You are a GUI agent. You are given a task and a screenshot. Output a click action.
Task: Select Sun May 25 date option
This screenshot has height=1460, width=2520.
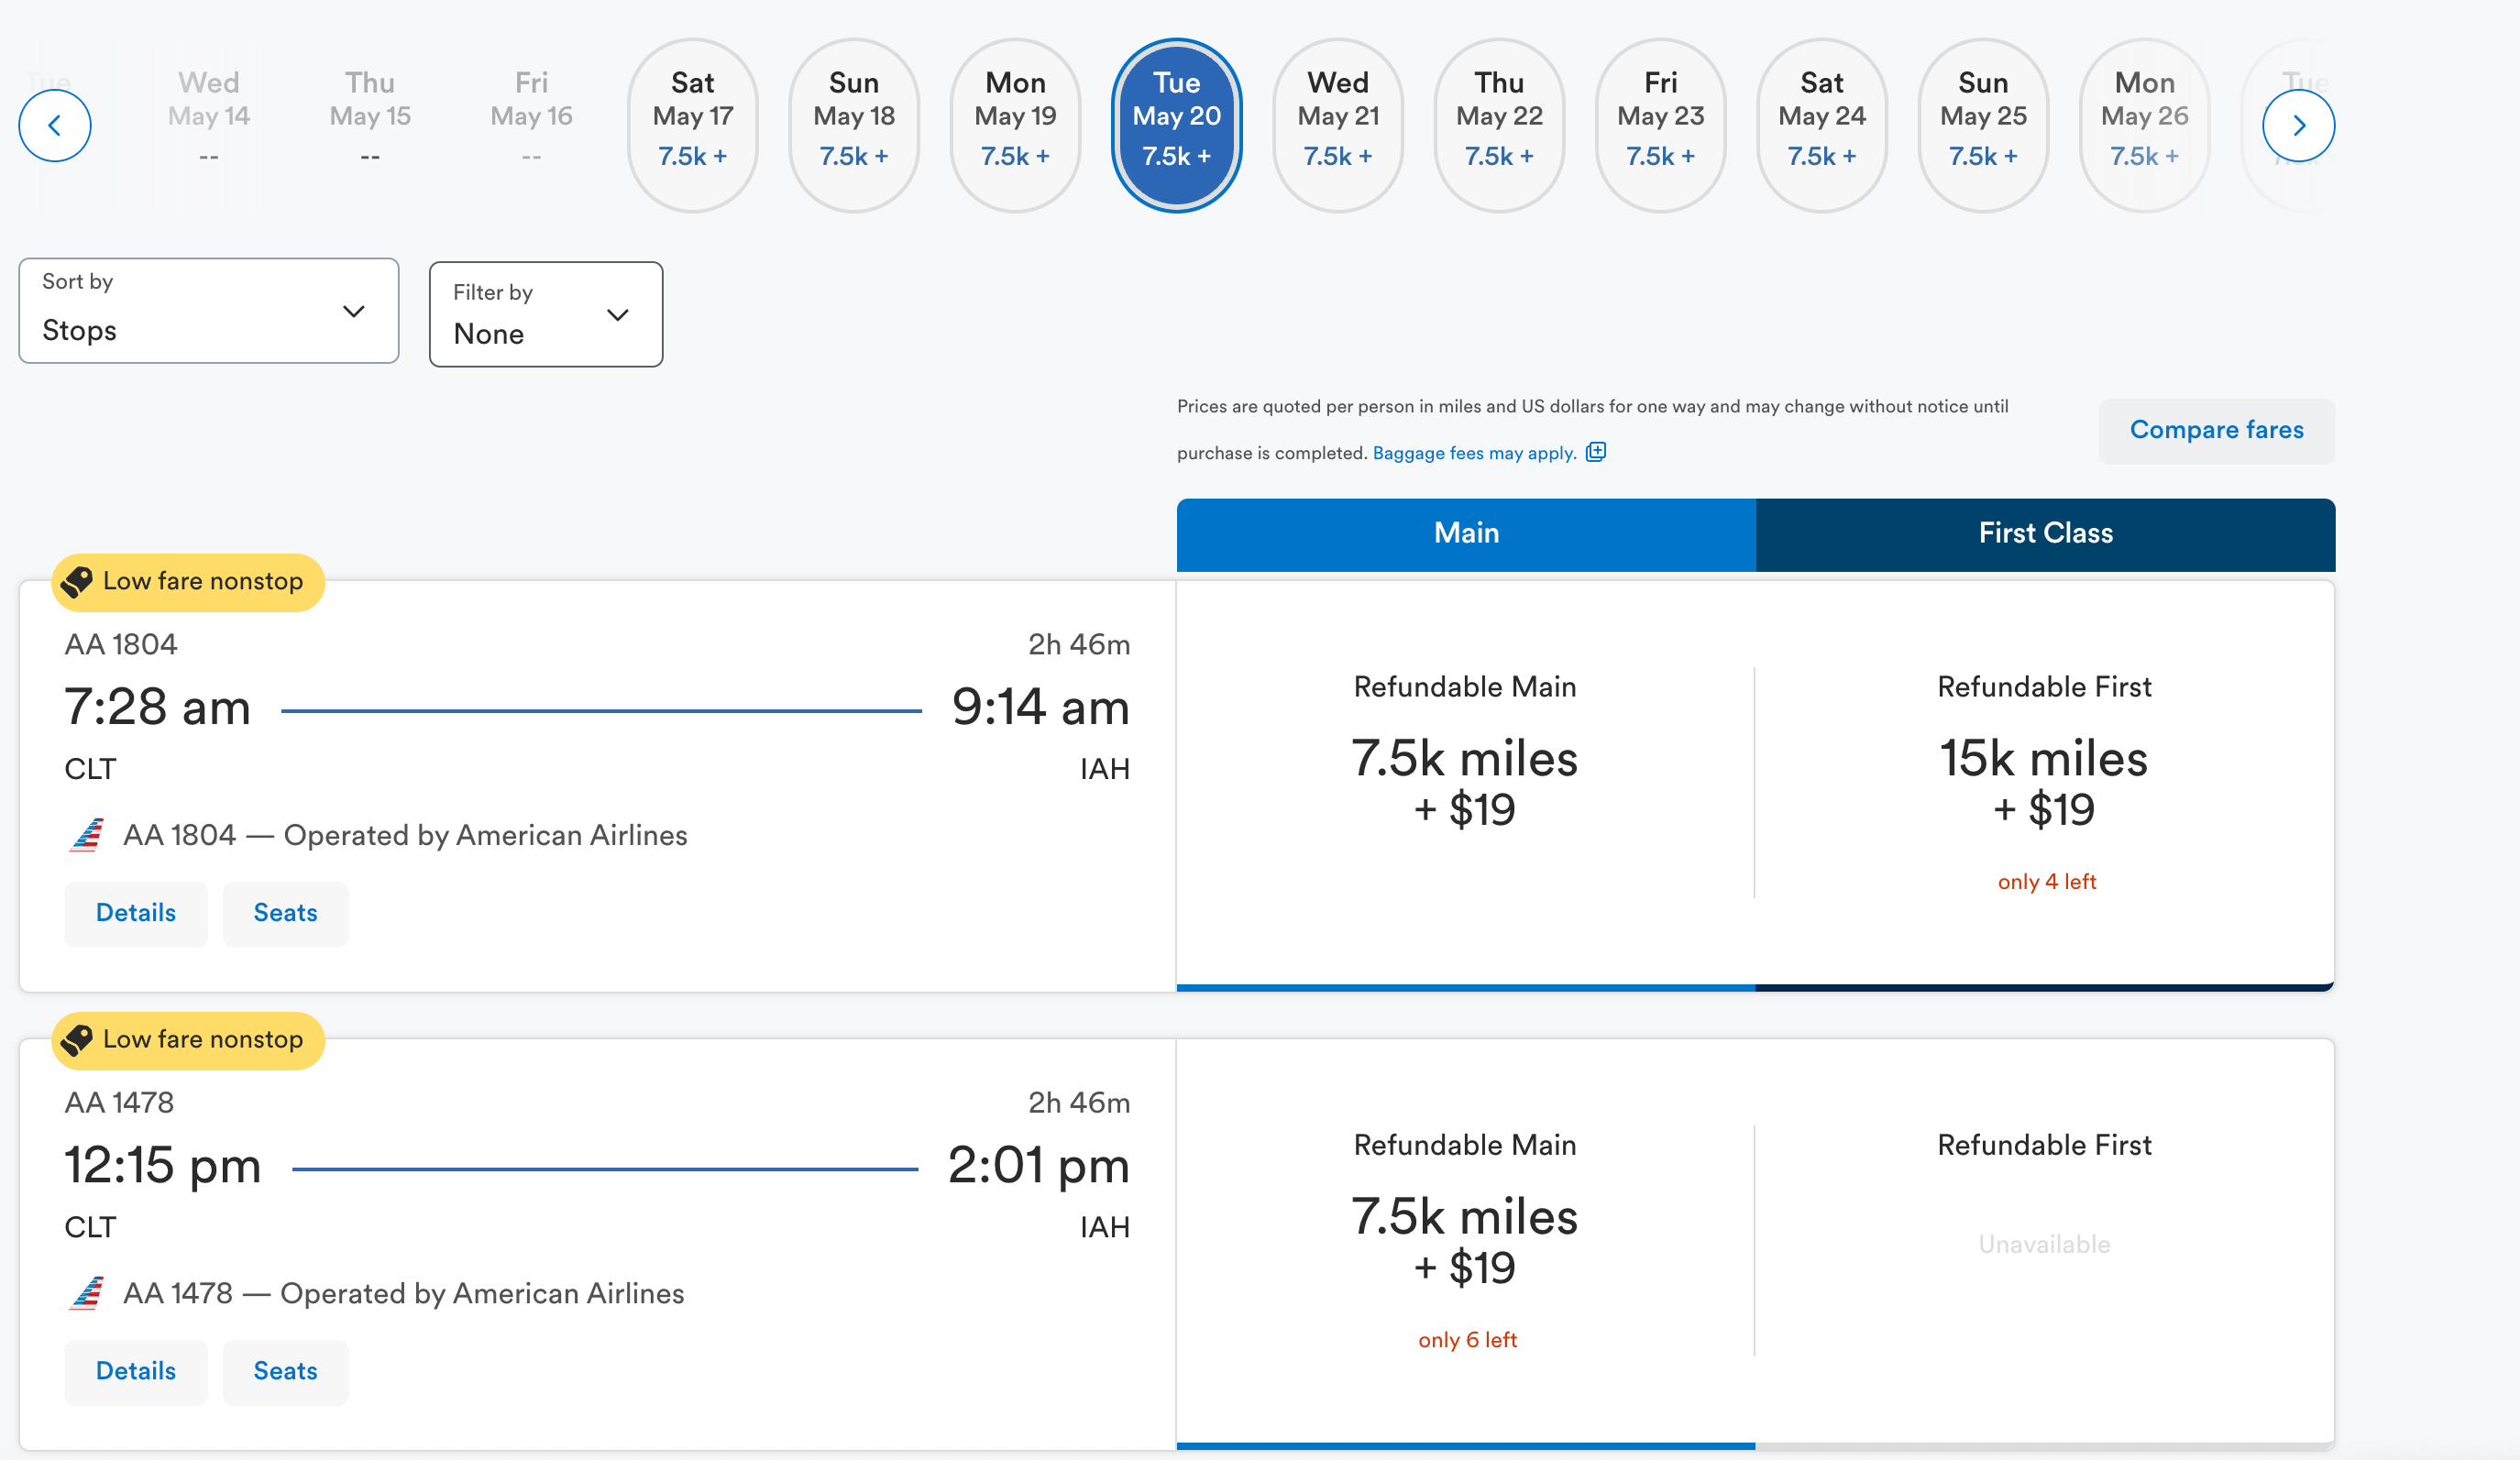(x=1982, y=126)
